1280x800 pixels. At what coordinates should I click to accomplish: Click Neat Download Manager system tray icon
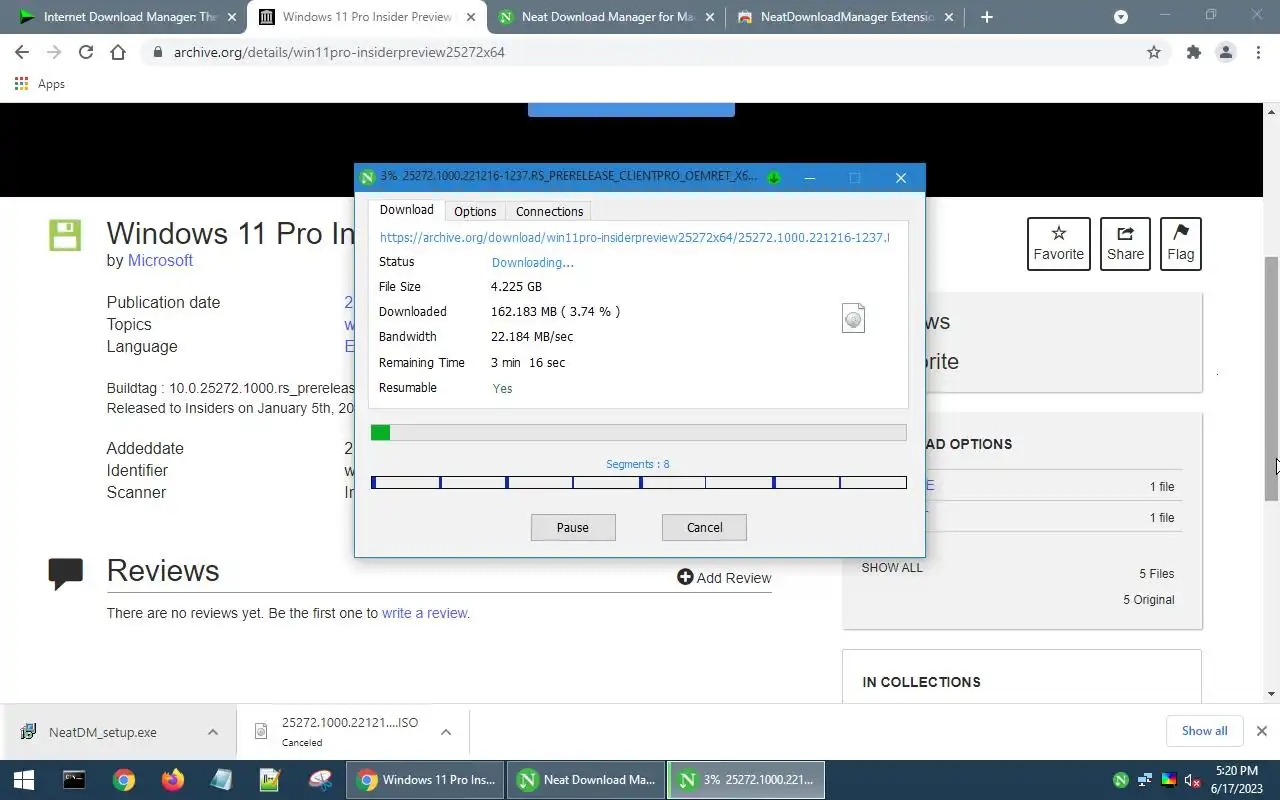point(1121,780)
